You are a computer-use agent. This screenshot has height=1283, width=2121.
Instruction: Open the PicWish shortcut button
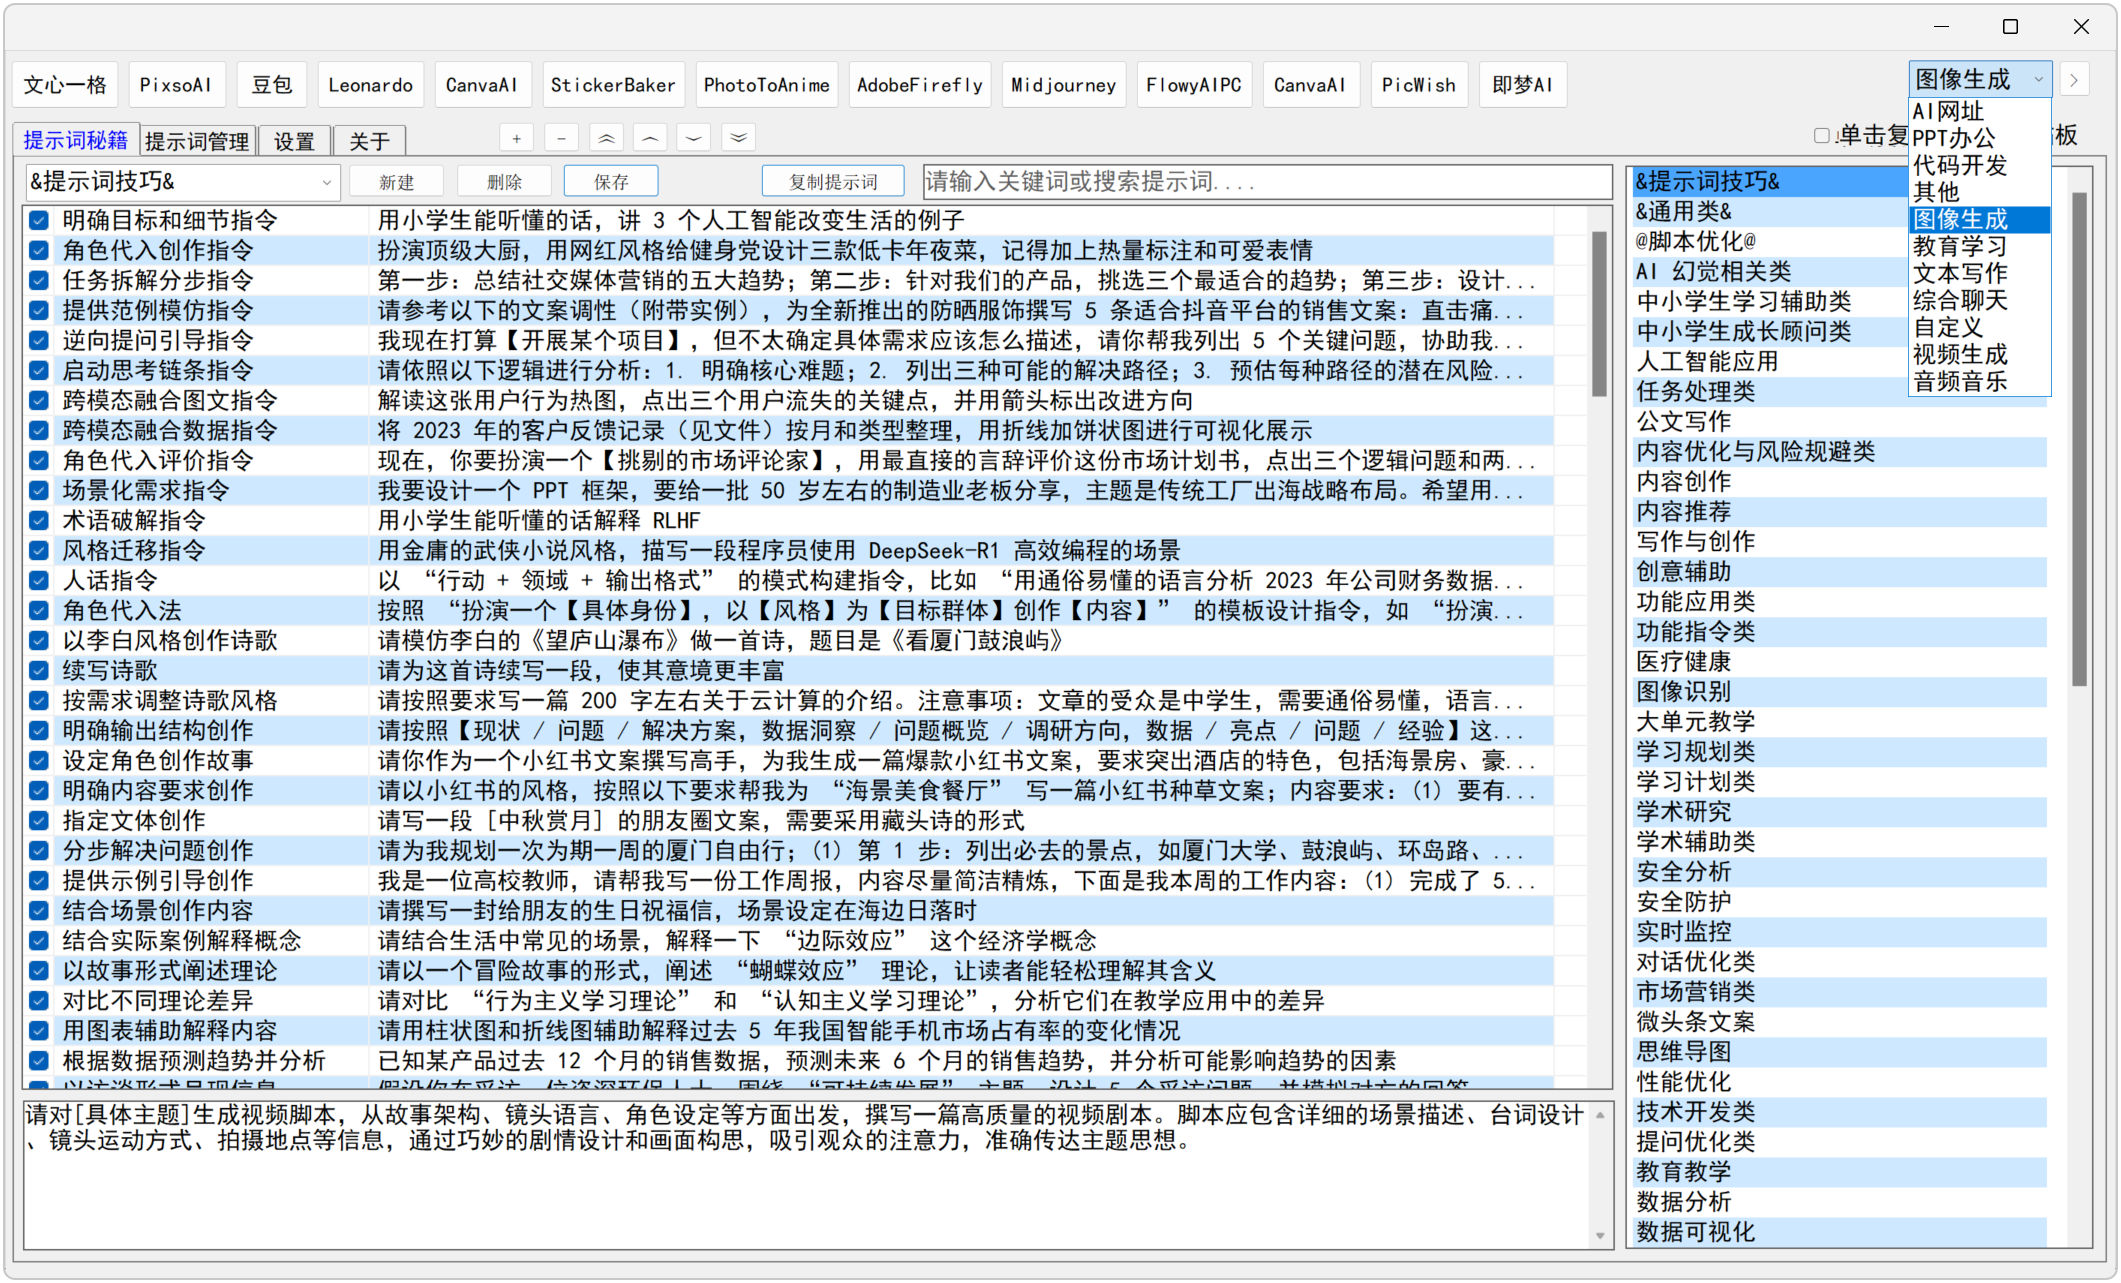(1419, 85)
